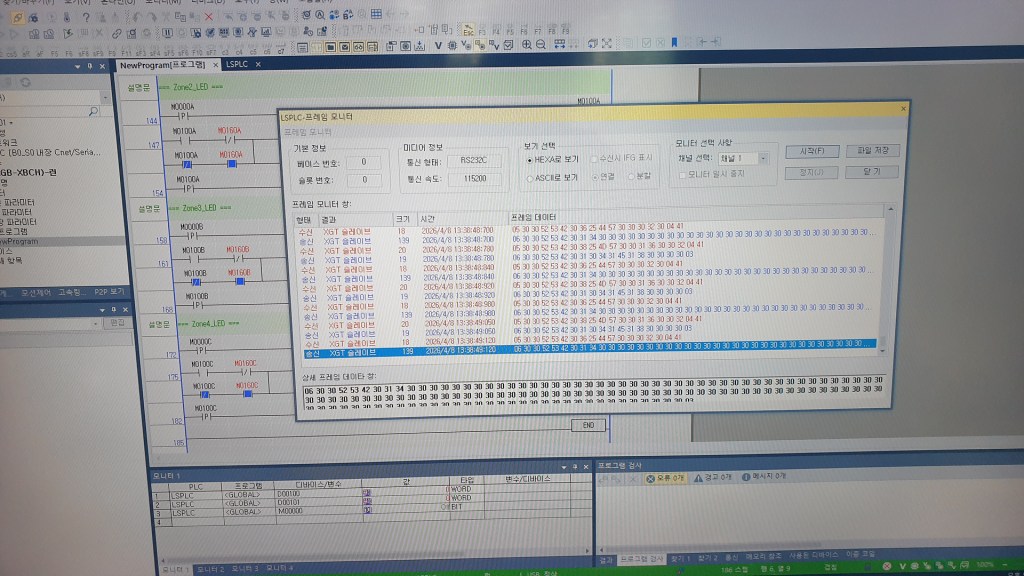
Task: Enable the 수신시 IFG 표시 checkbox
Action: [593, 159]
